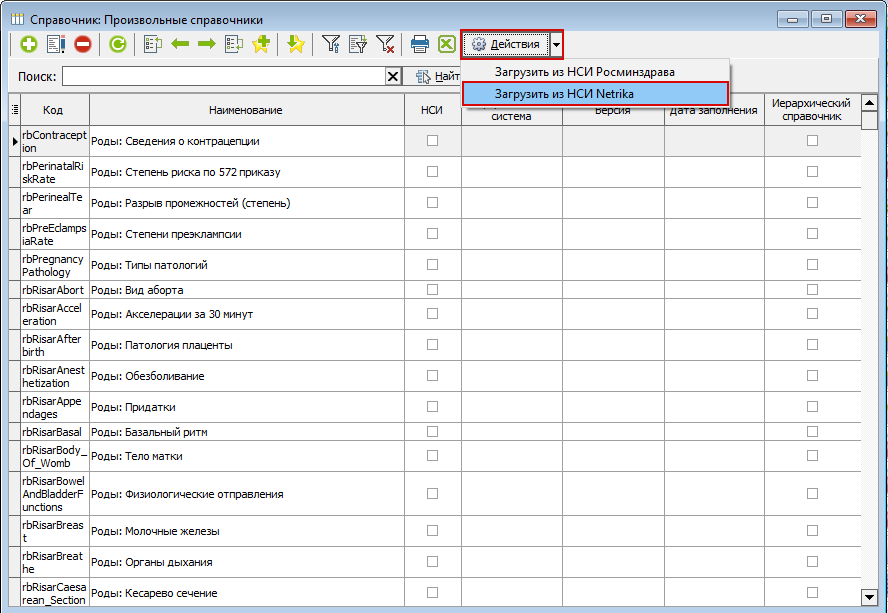Screen dimensions: 888x613
Task: Click the green right arrow icon
Action: (x=207, y=44)
